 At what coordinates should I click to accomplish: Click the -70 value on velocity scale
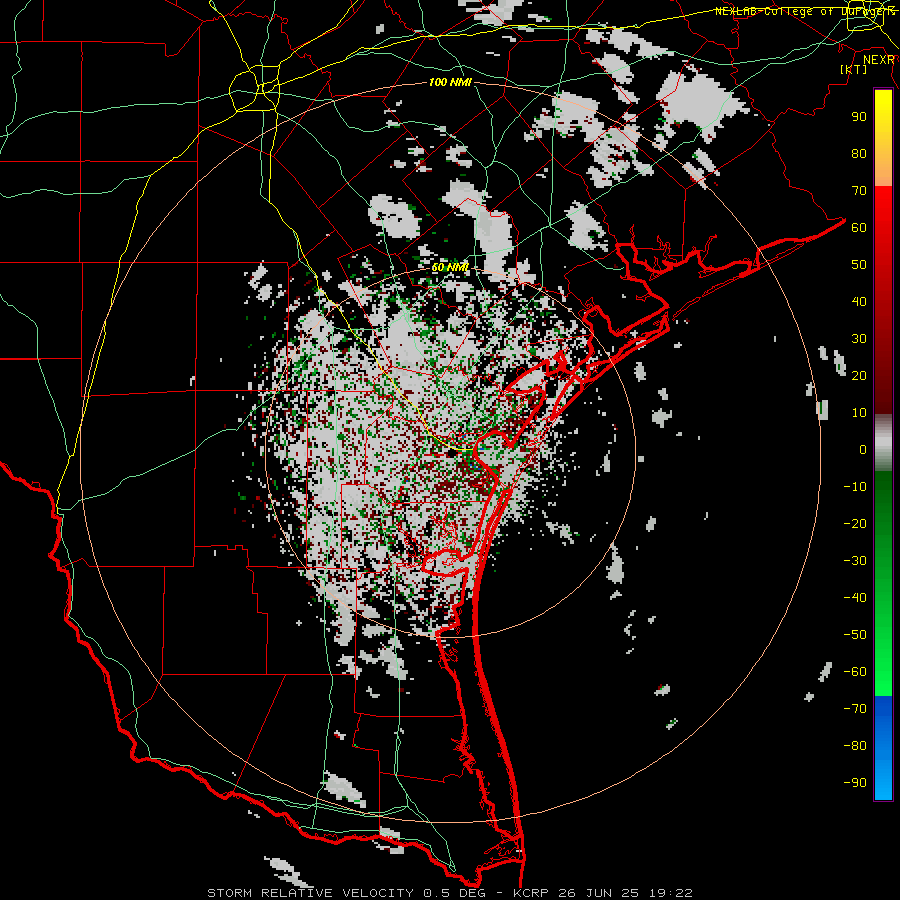855,709
